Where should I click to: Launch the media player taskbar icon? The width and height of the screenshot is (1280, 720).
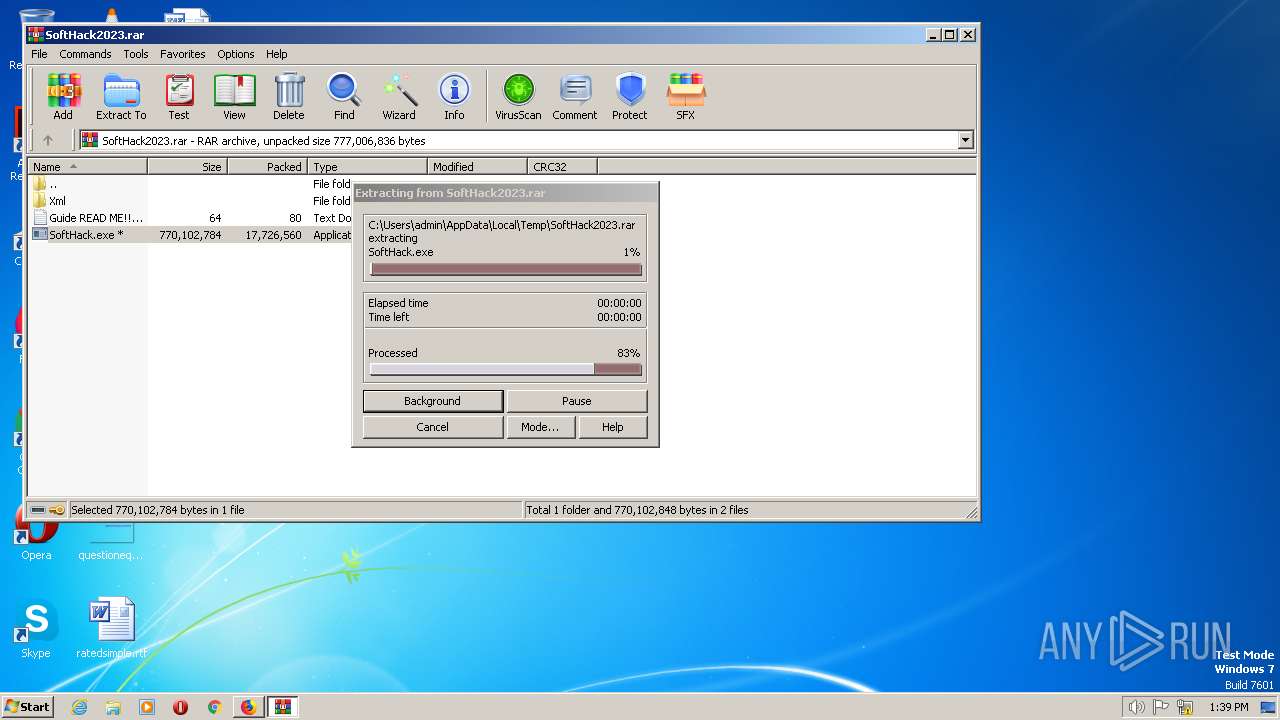[147, 707]
